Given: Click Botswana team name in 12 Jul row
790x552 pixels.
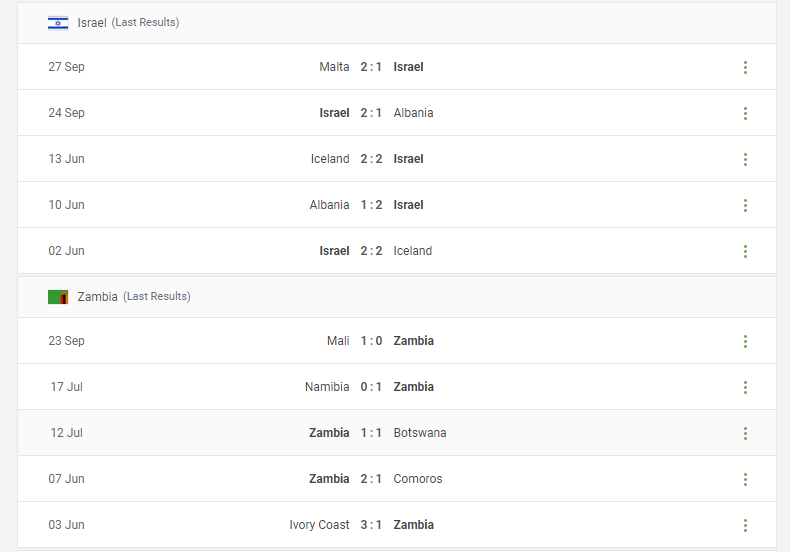Looking at the screenshot, I should pyautogui.click(x=420, y=433).
